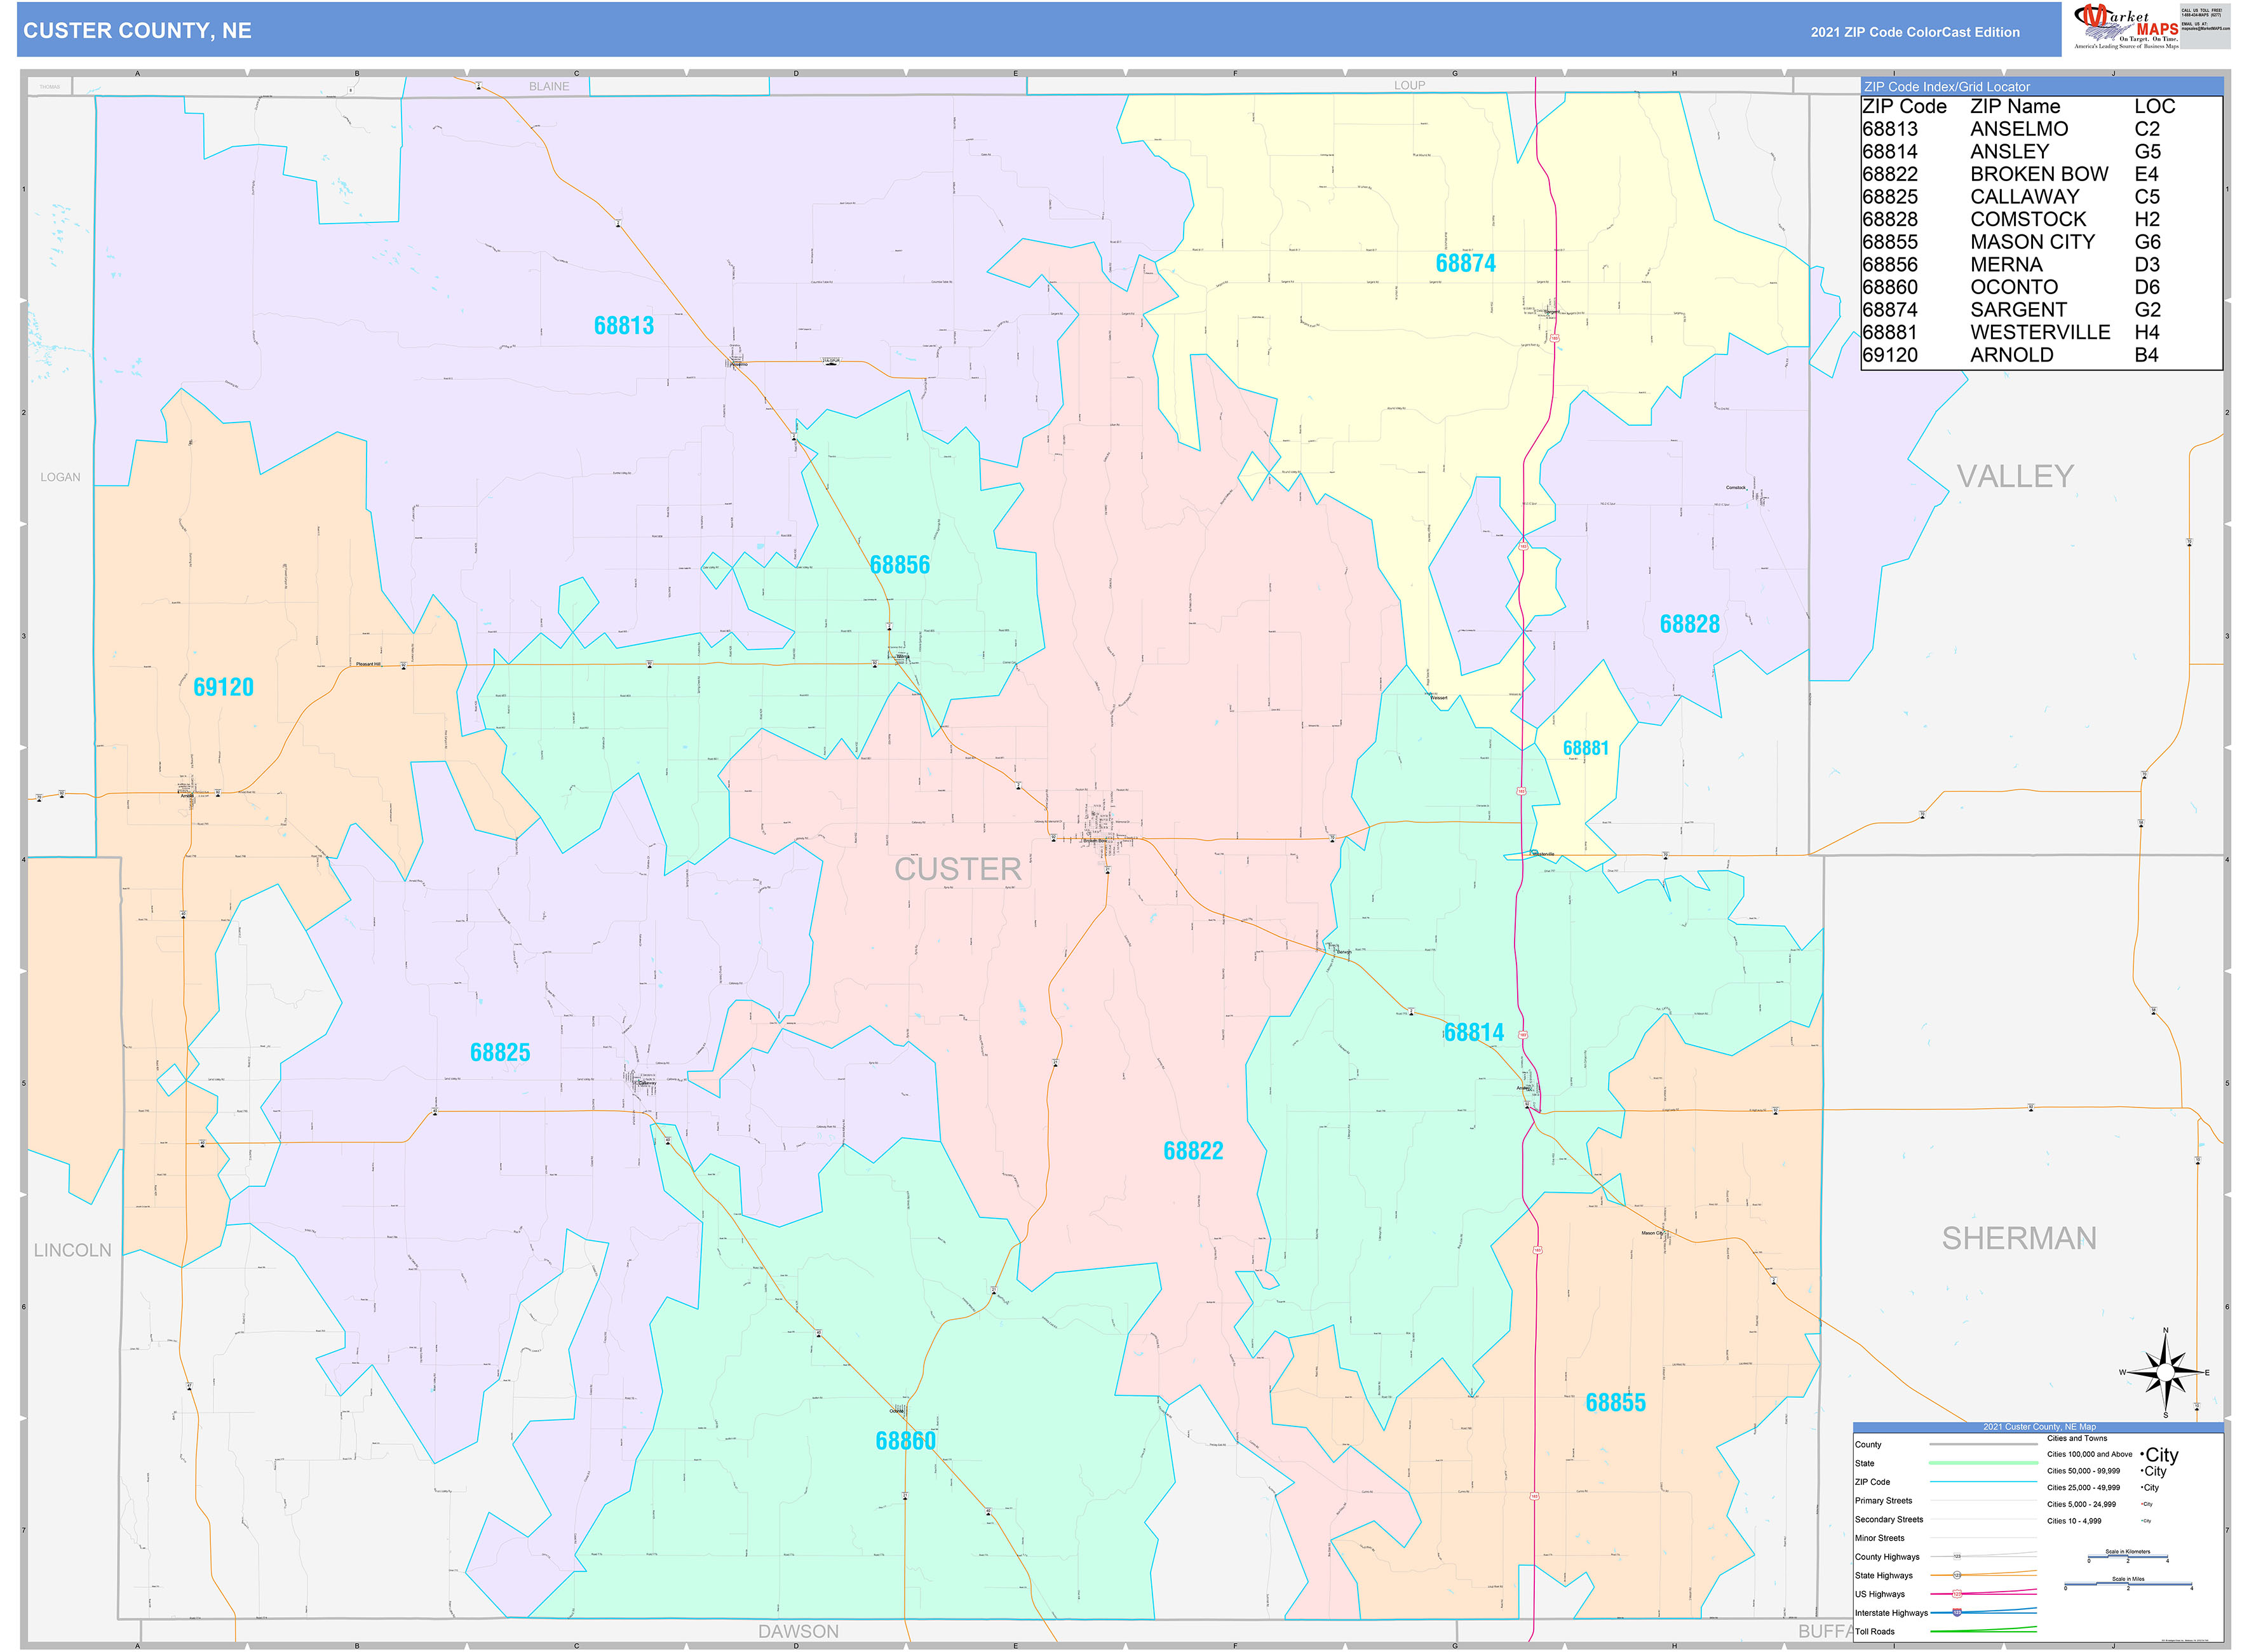Image resolution: width=2242 pixels, height=1652 pixels.
Task: Click the LINCOLN county label
Action: pyautogui.click(x=73, y=1251)
